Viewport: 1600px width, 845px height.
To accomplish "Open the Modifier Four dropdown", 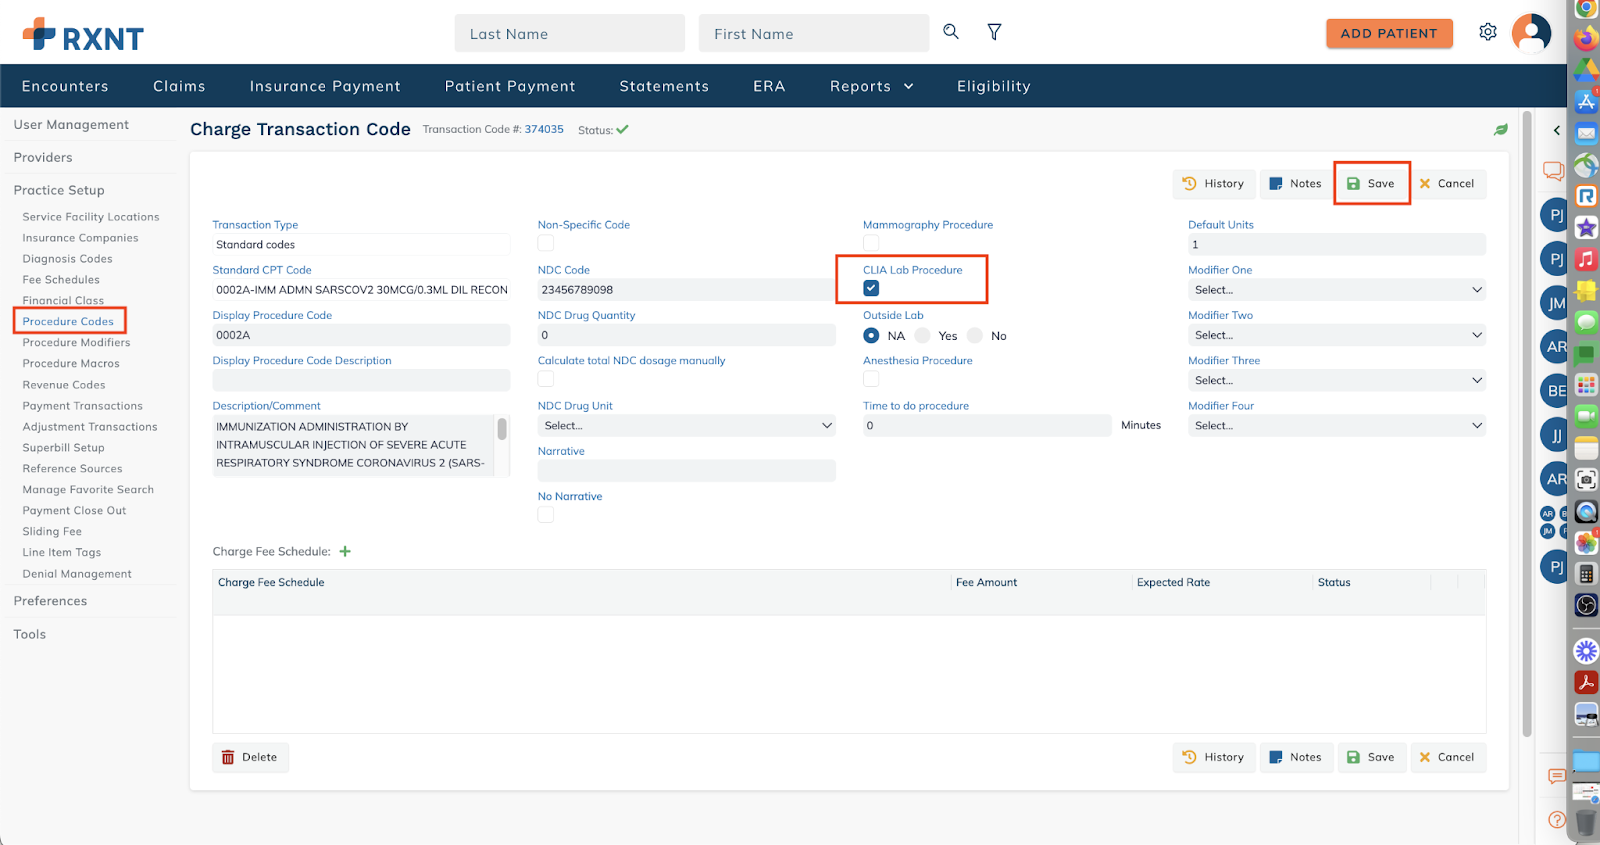I will pyautogui.click(x=1337, y=426).
